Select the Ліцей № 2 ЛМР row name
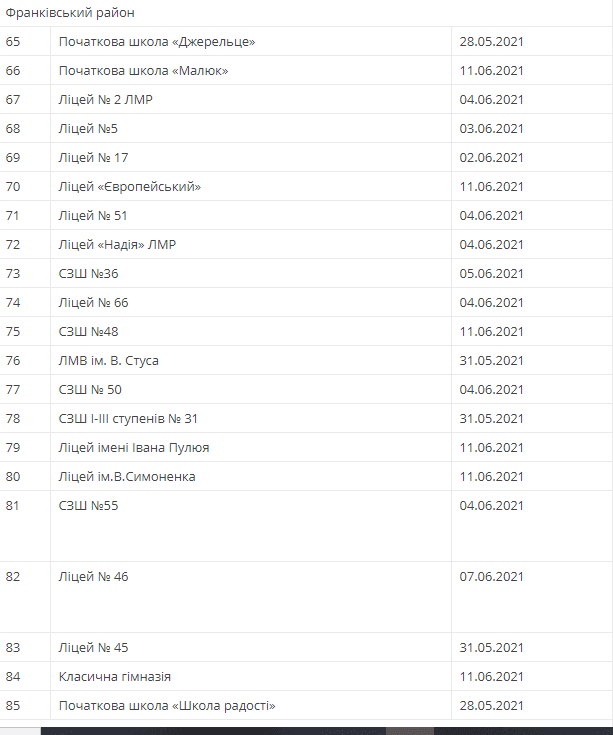The width and height of the screenshot is (613, 735). (106, 100)
